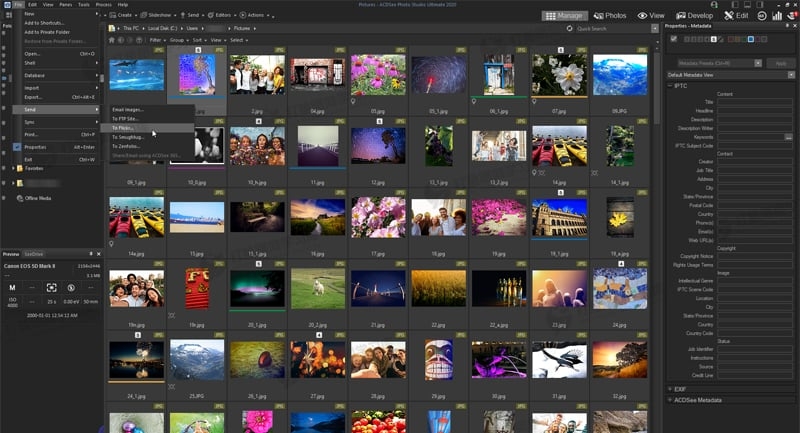
Task: Toggle the metadata tag checkbox in Properties
Action: coord(673,39)
